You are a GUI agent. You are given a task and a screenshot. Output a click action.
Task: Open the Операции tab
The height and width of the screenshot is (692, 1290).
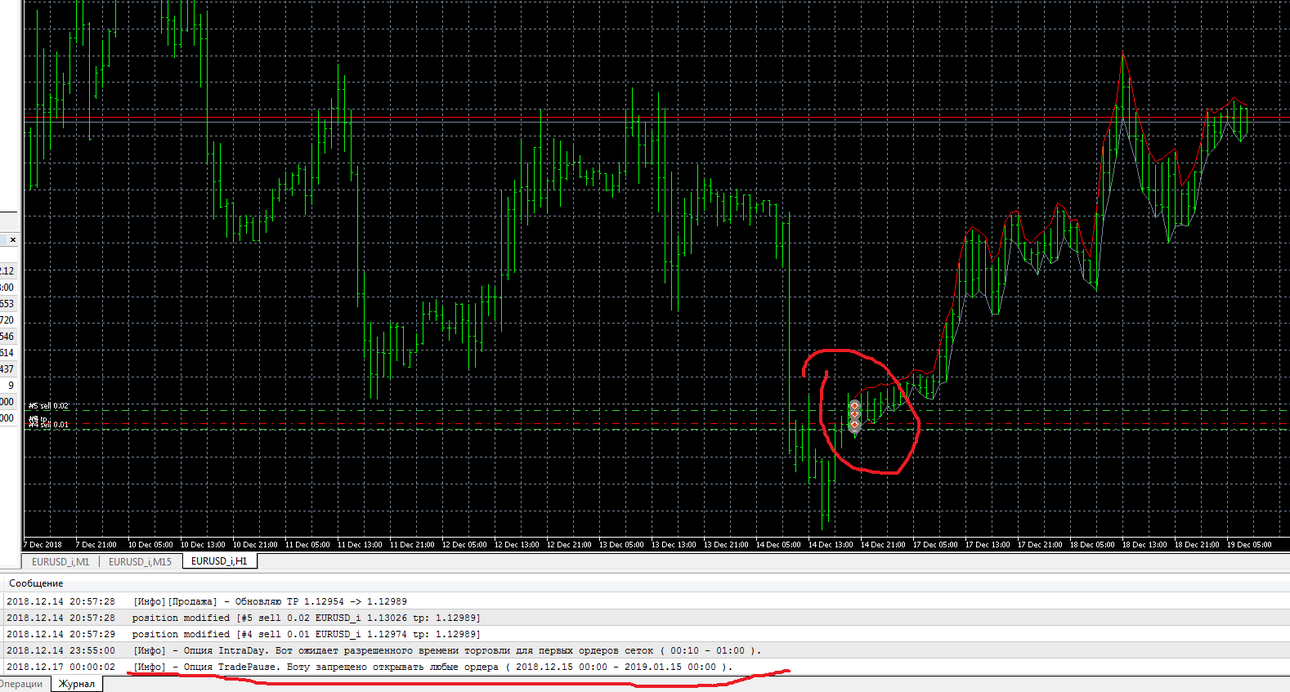tap(22, 684)
